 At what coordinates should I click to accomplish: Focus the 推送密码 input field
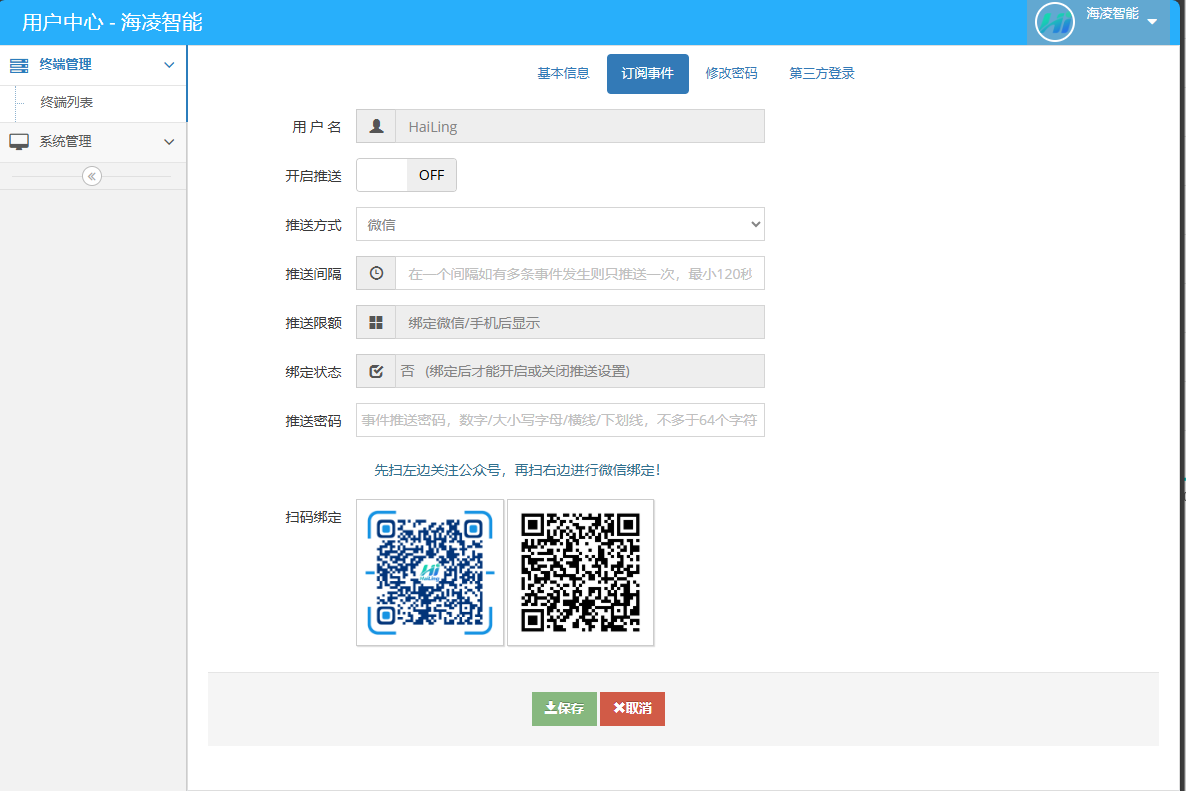click(560, 420)
